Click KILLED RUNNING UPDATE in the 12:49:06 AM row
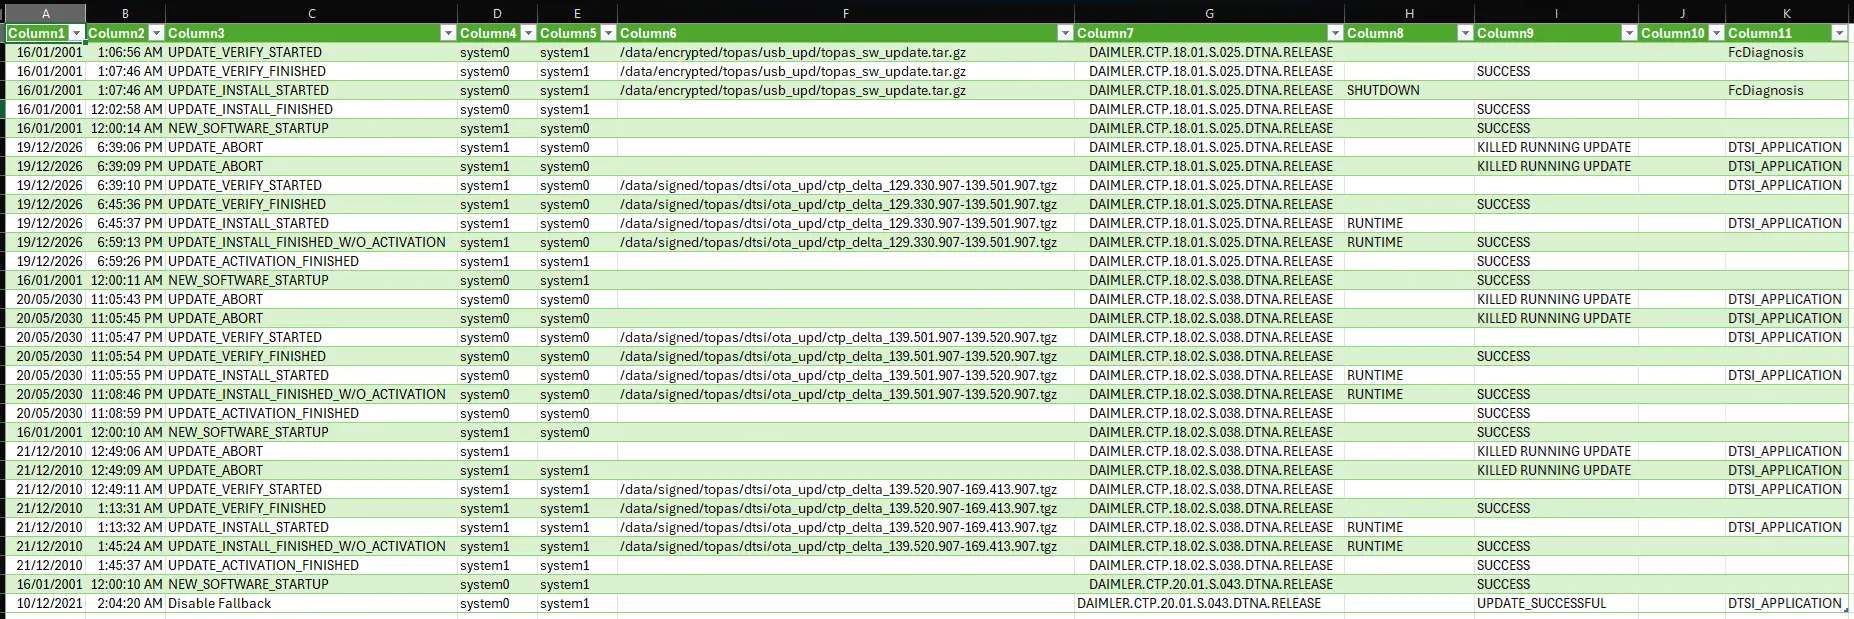The image size is (1854, 619). [1556, 451]
